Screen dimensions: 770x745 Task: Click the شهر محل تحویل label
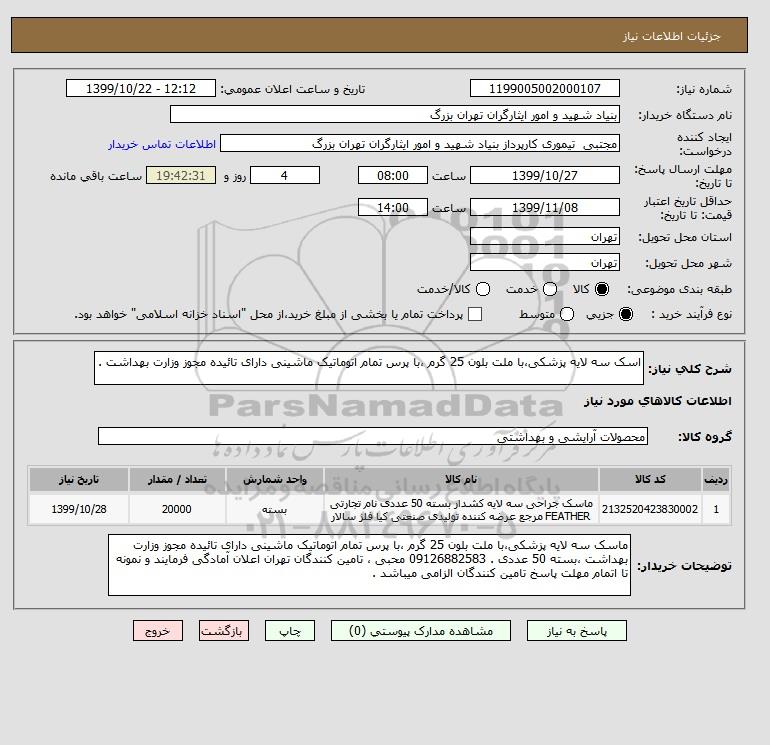tap(688, 263)
